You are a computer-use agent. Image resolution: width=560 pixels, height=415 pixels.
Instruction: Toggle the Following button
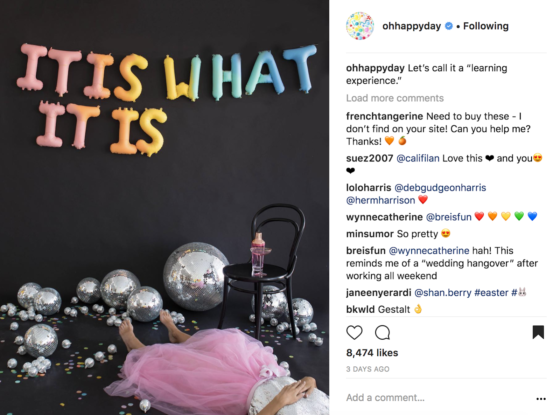click(x=486, y=26)
